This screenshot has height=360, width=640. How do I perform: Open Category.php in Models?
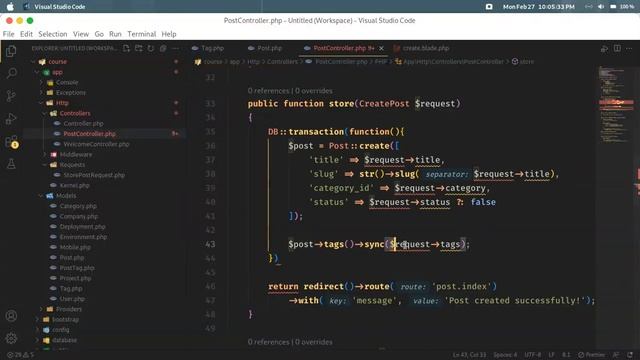coord(78,206)
